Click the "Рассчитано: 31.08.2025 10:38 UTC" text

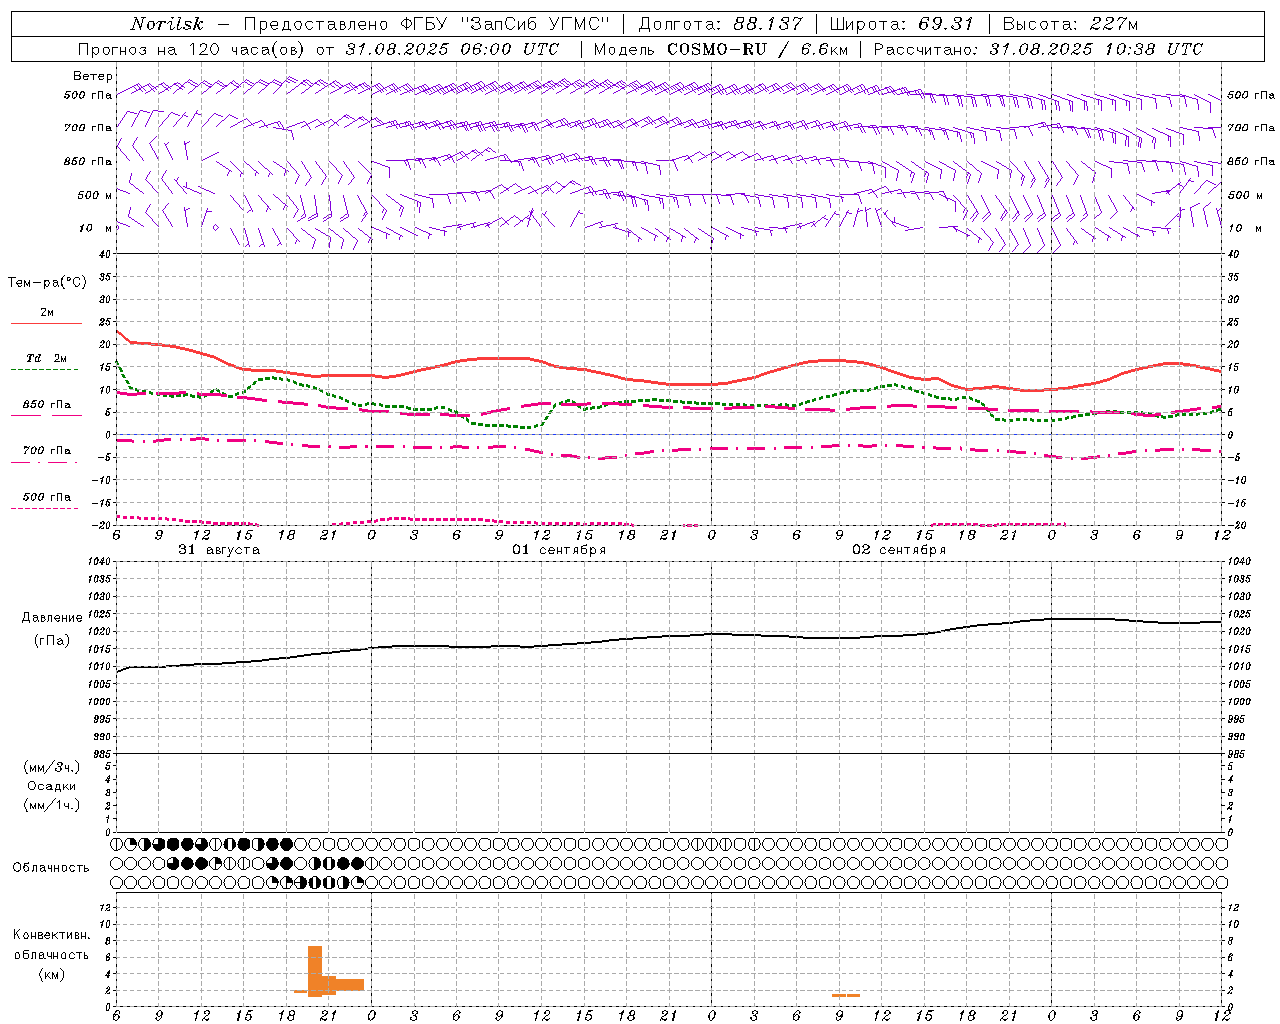tap(1038, 49)
